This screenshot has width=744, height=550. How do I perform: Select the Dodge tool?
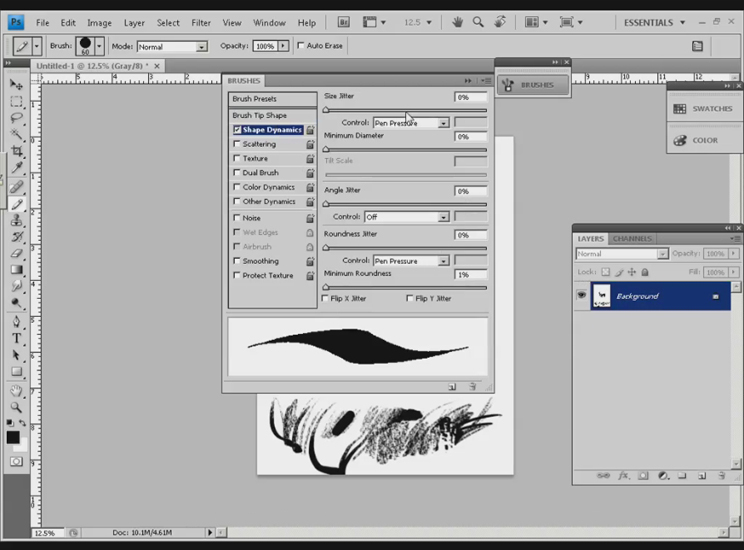(16, 303)
